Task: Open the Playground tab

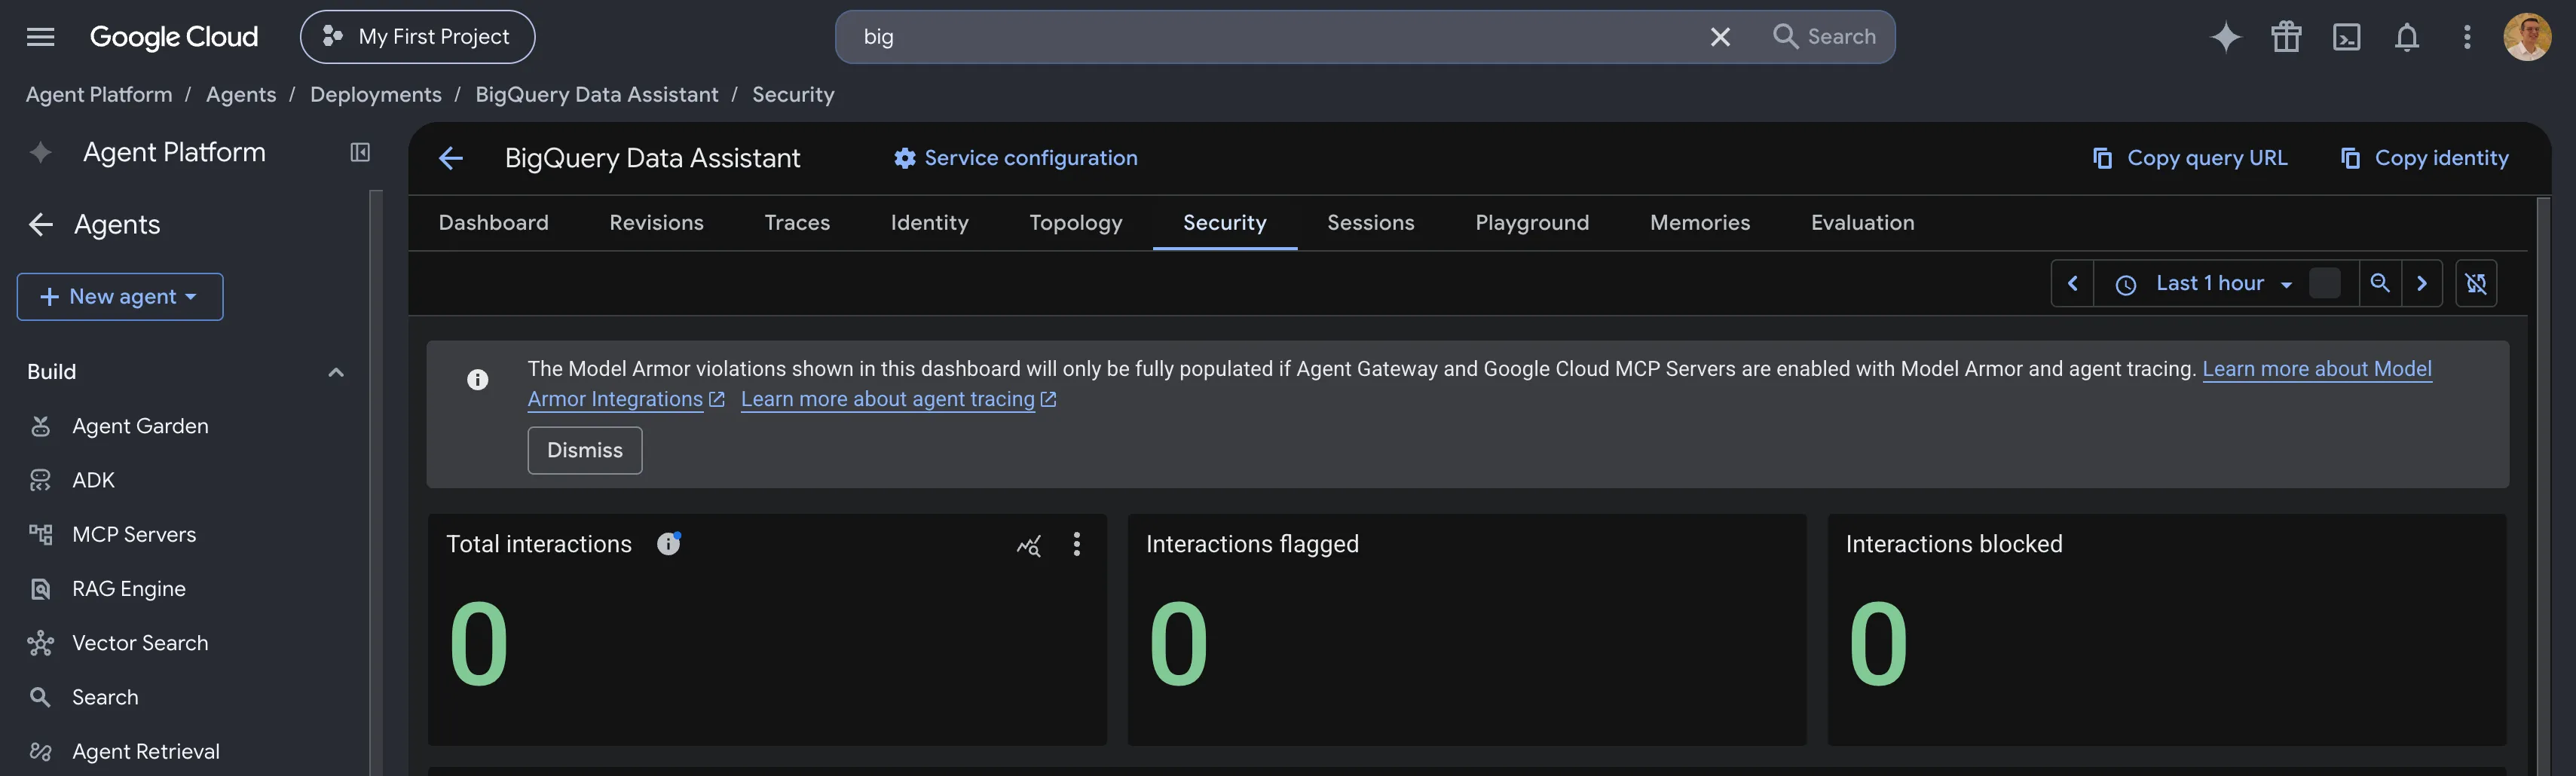Action: pos(1532,223)
